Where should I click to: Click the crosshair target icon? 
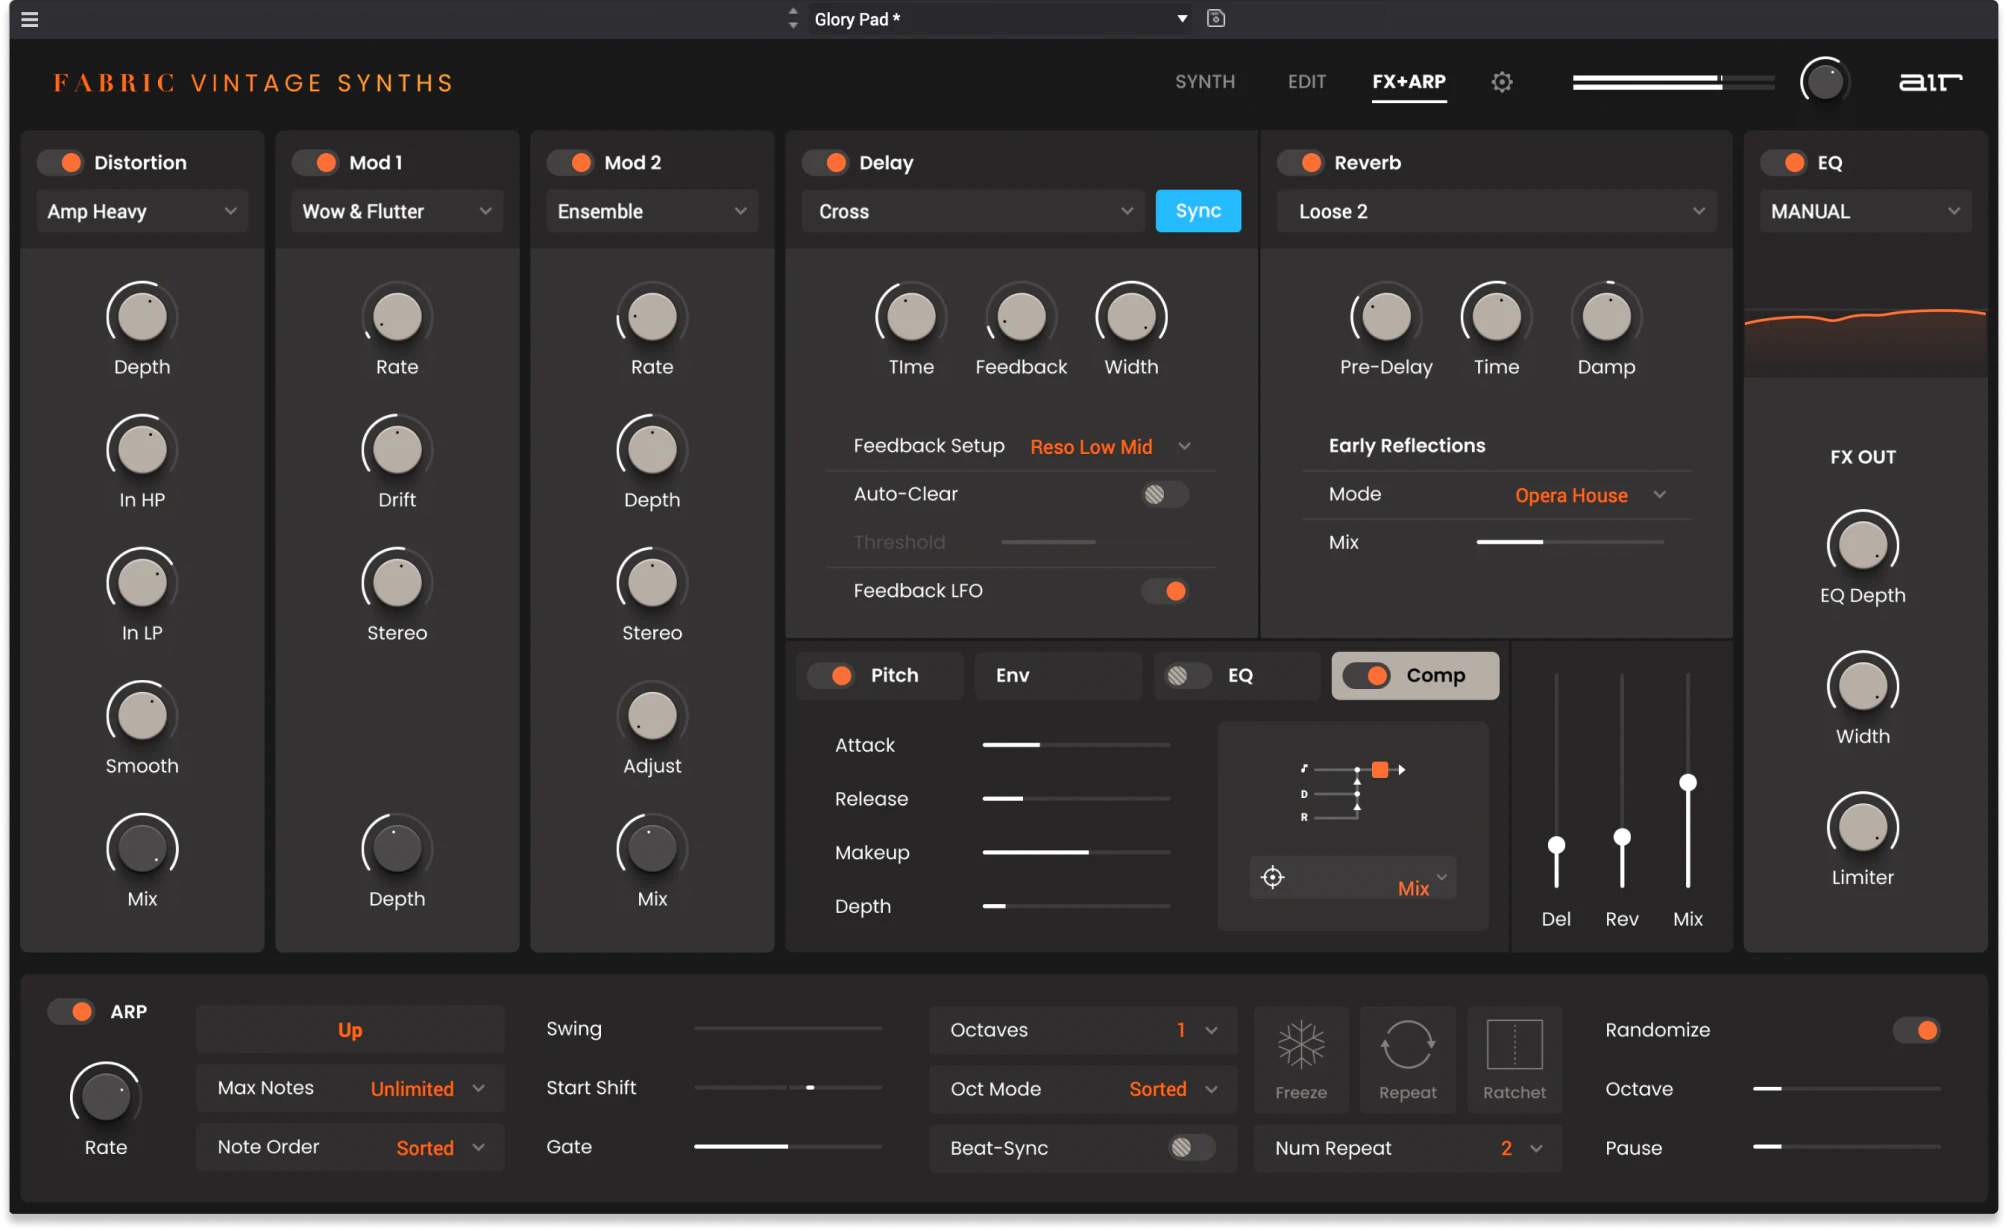(1272, 877)
